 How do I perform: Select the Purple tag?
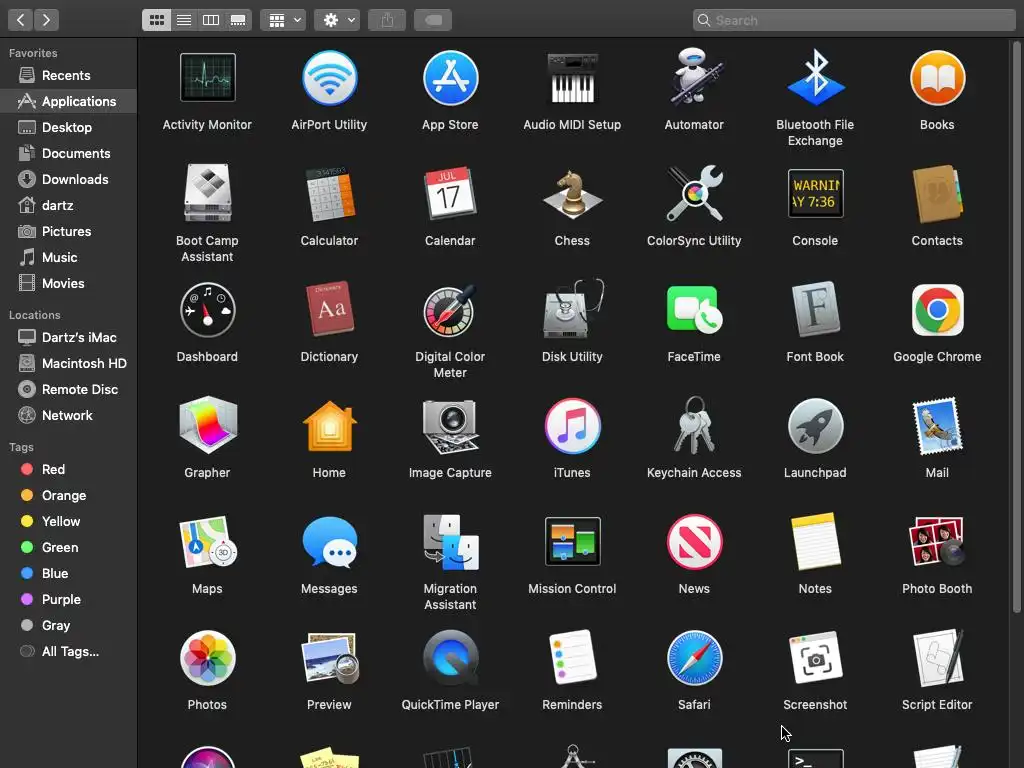coord(69,599)
